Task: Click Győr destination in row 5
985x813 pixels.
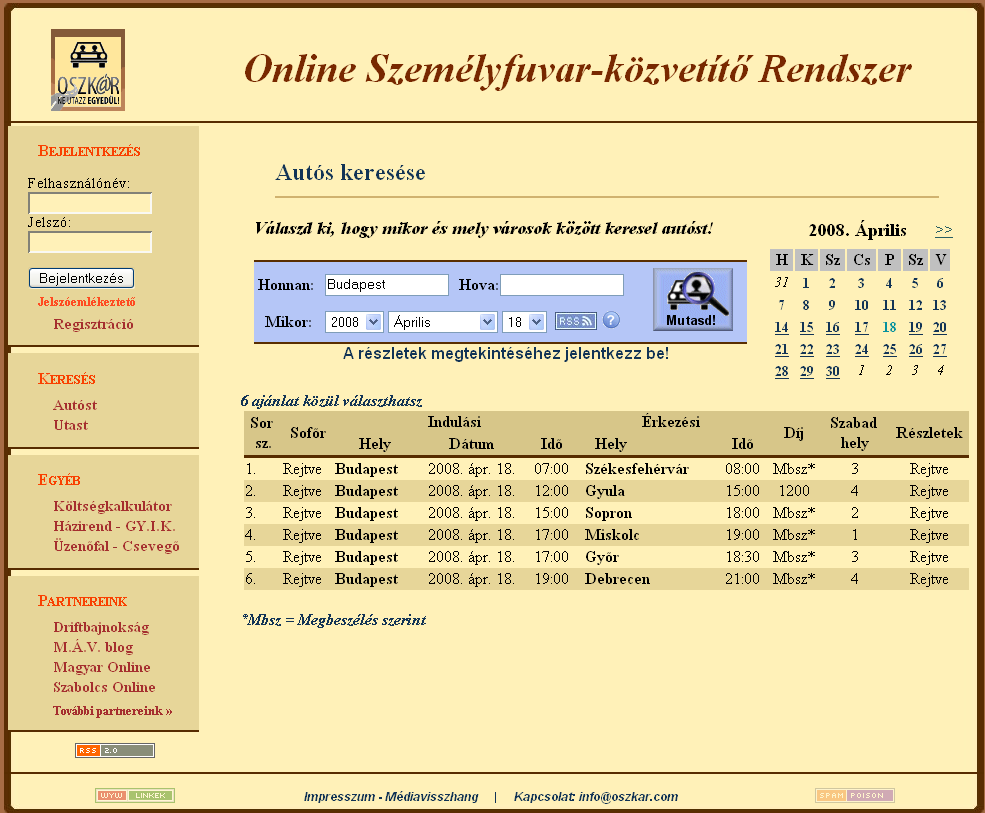Action: pos(602,557)
